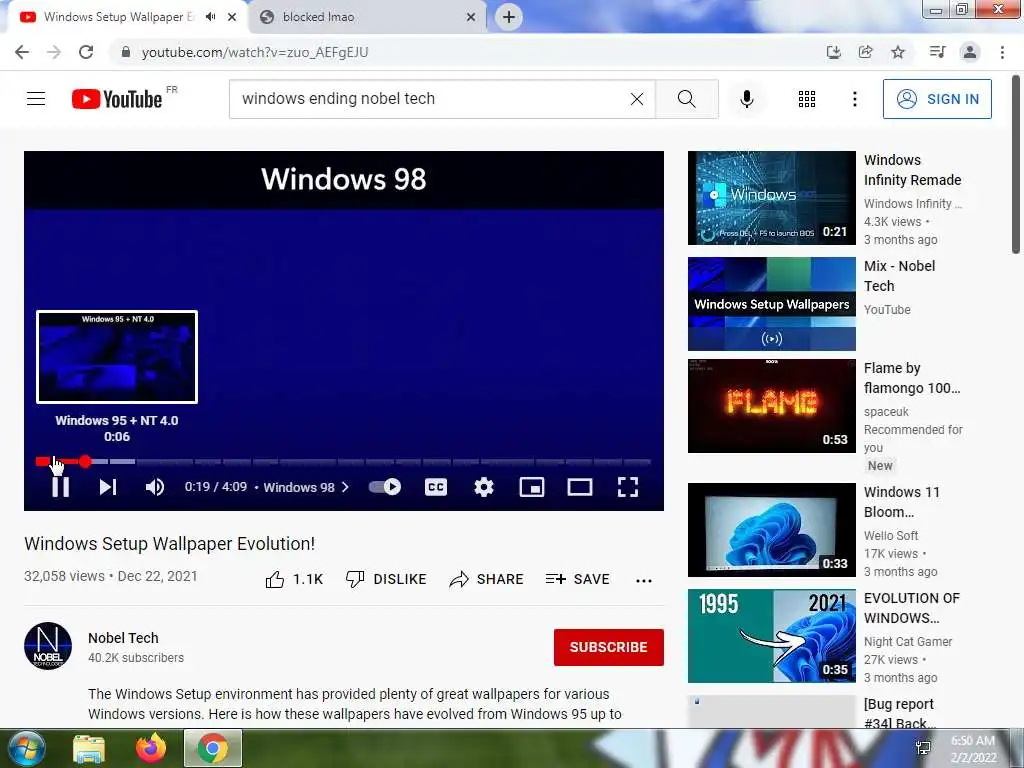
Task: Open Chrome three-dot menu
Action: pyautogui.click(x=1002, y=52)
